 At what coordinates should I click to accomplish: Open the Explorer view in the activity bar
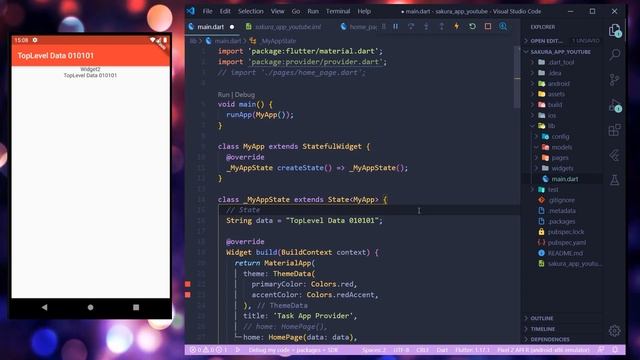[x=615, y=31]
